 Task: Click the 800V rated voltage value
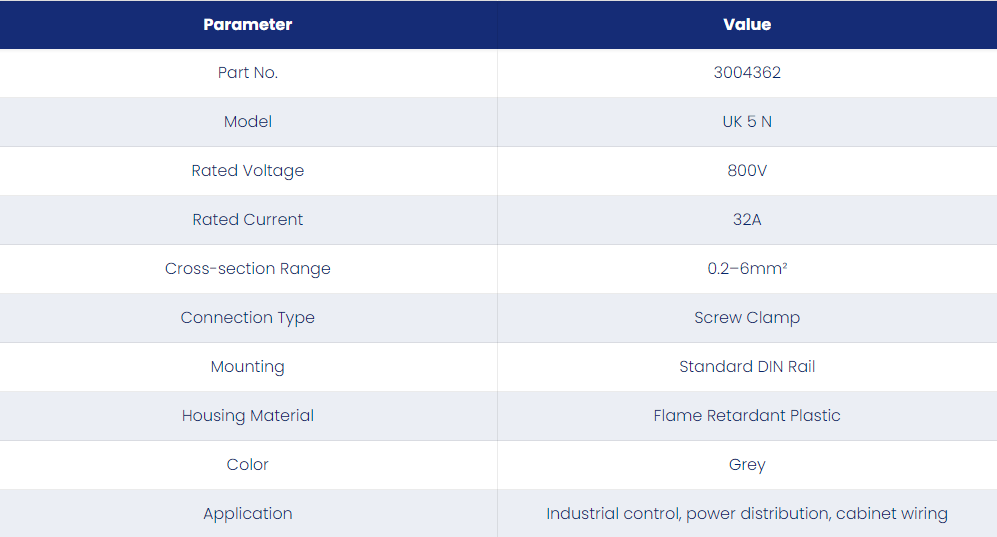tap(747, 170)
